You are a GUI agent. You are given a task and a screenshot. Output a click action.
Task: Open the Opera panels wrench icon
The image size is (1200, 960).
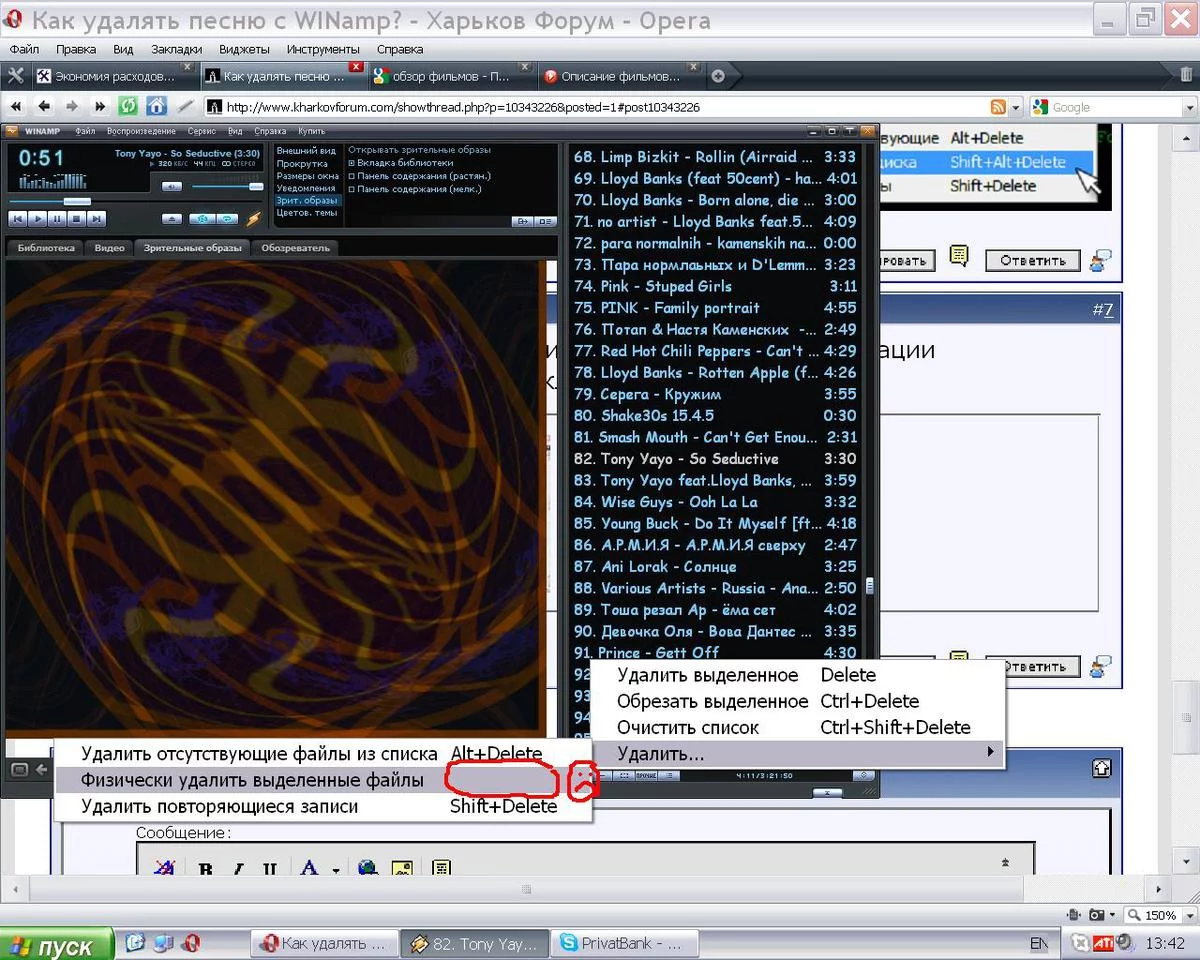point(15,76)
